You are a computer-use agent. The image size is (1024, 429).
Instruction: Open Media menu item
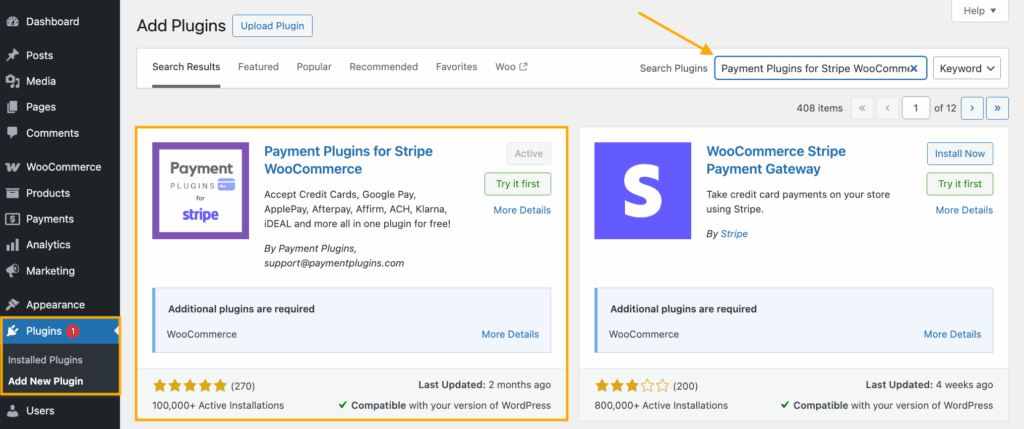pyautogui.click(x=59, y=81)
